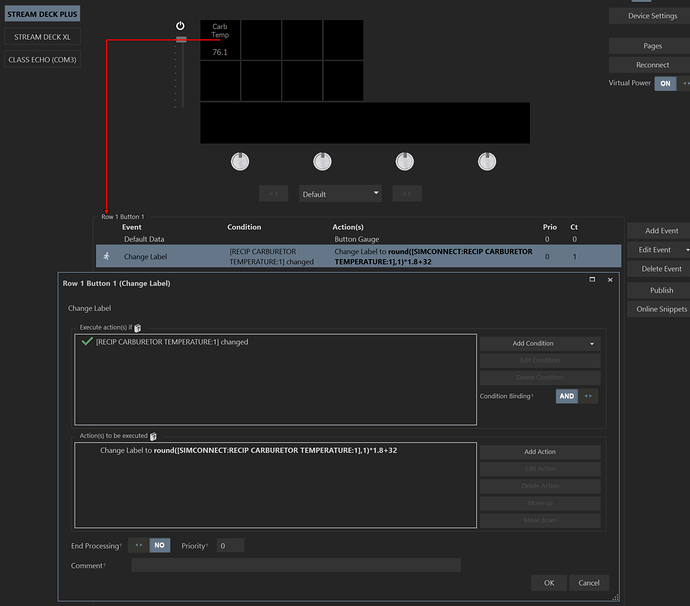
Task: Click the Delete Condition button
Action: point(540,378)
